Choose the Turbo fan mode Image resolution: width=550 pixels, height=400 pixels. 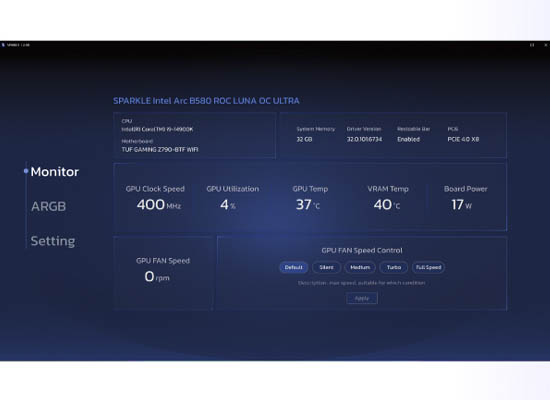(x=394, y=267)
